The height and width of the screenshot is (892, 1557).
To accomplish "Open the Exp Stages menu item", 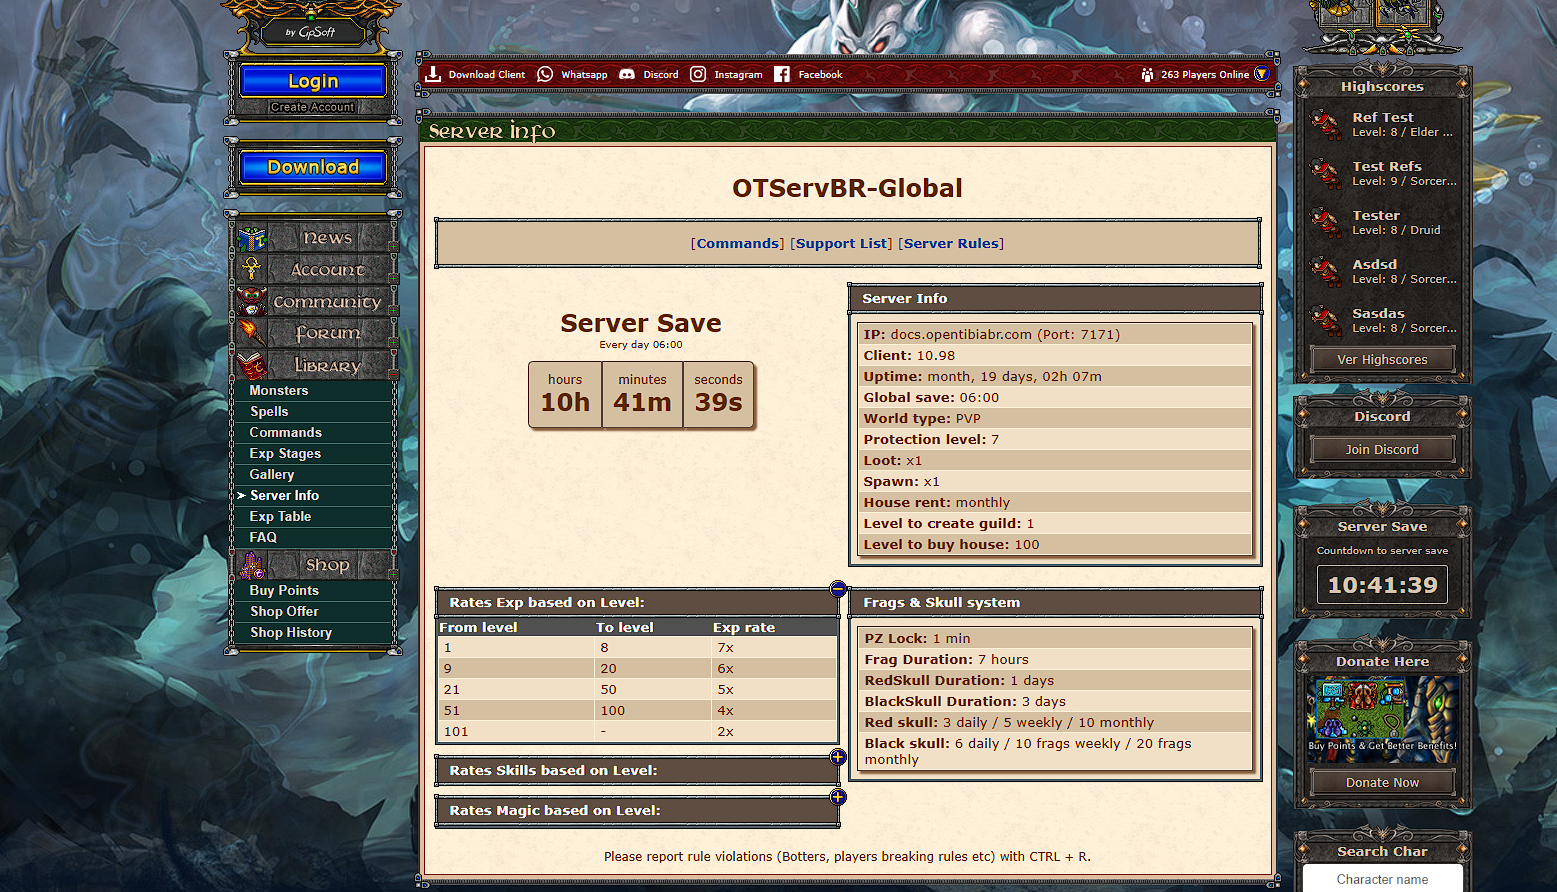I will (x=285, y=453).
